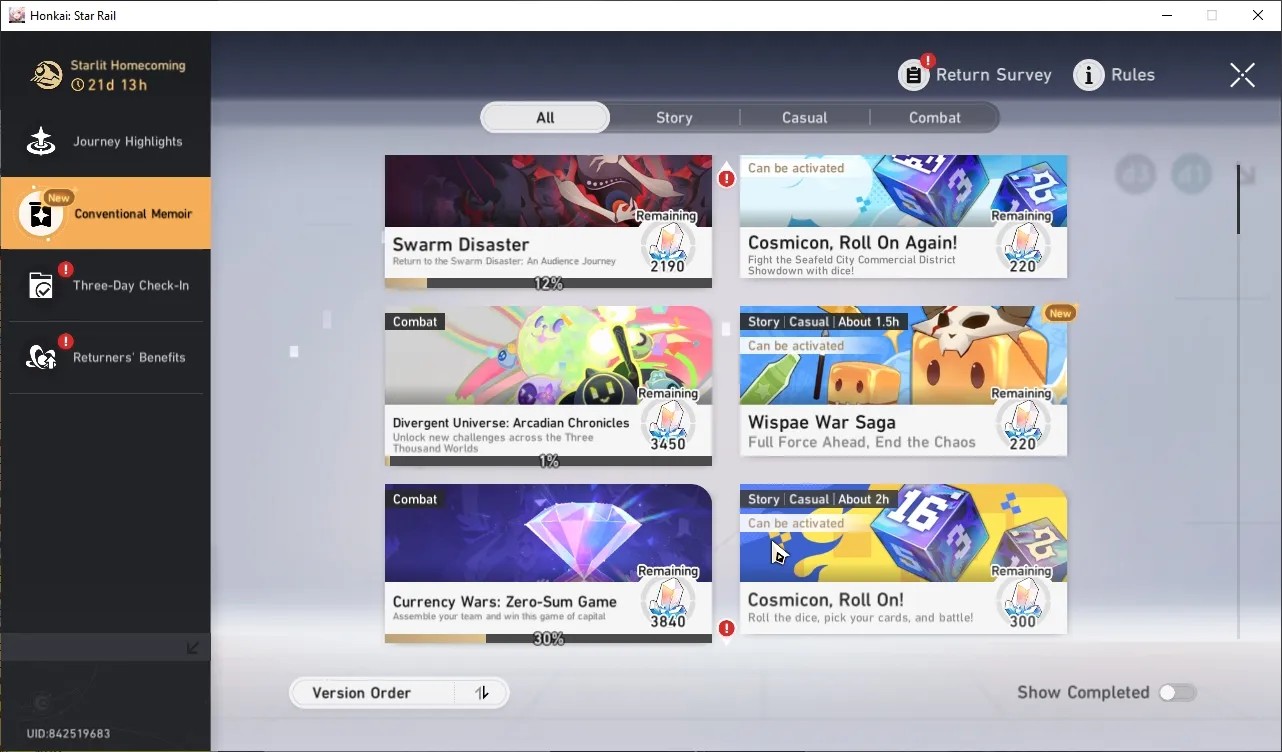Click the "New" badge on Wispae War Saga
The image size is (1282, 752).
click(1060, 314)
